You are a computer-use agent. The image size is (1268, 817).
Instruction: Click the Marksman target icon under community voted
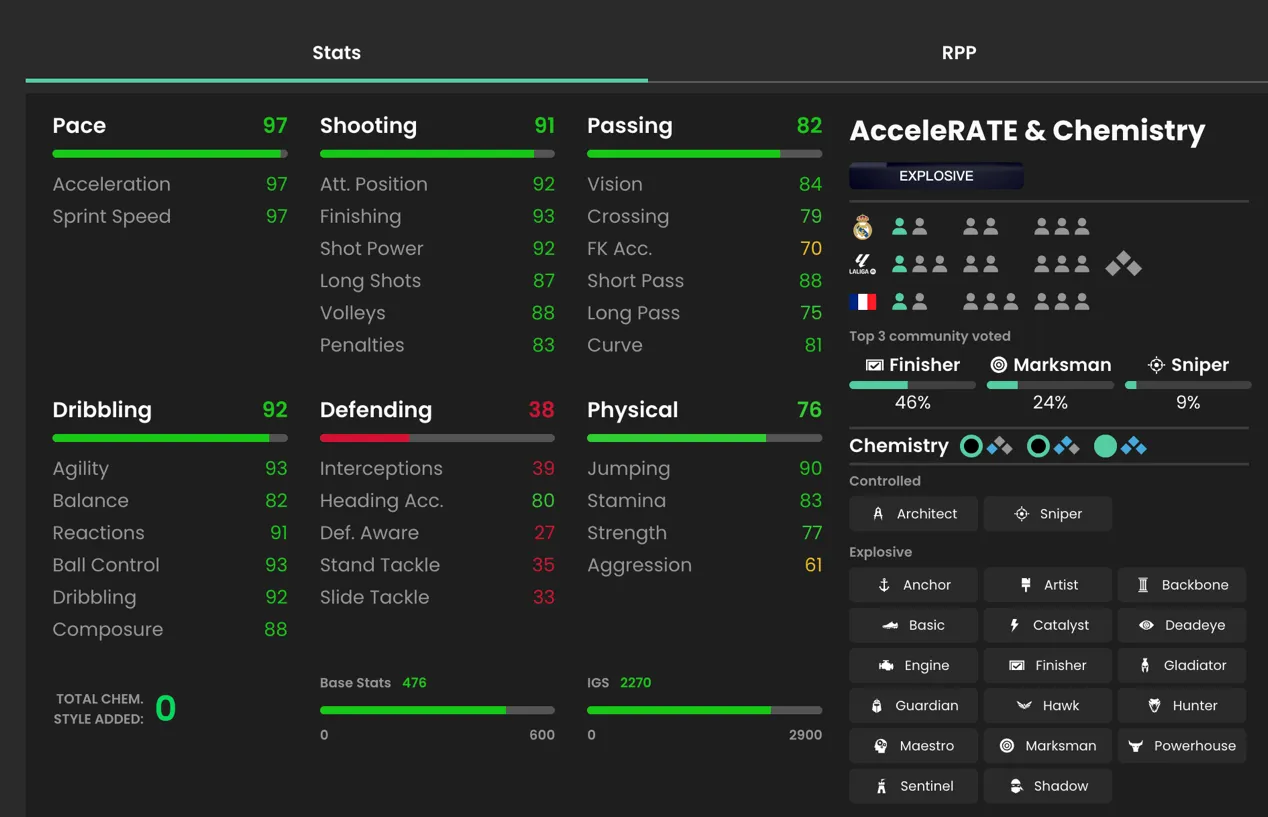tap(998, 365)
